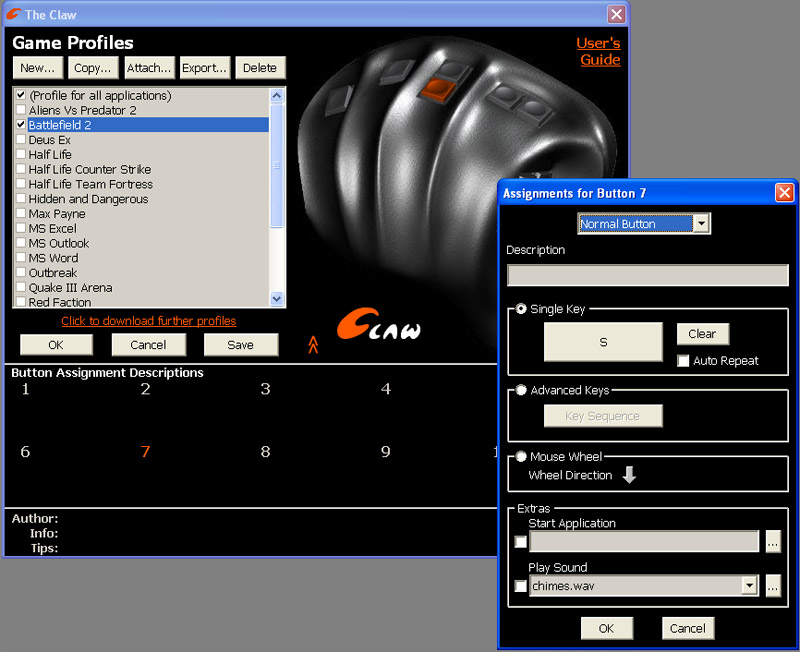Save the game profiles
800x652 pixels.
pyautogui.click(x=241, y=344)
